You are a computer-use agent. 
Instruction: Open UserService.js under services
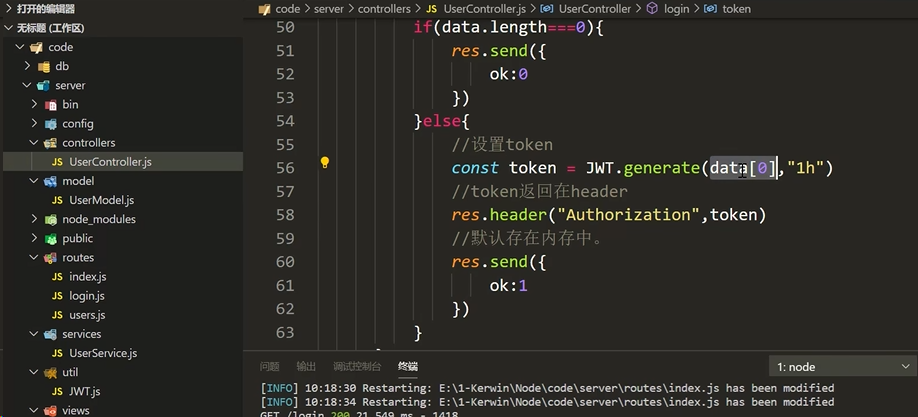(x=103, y=354)
